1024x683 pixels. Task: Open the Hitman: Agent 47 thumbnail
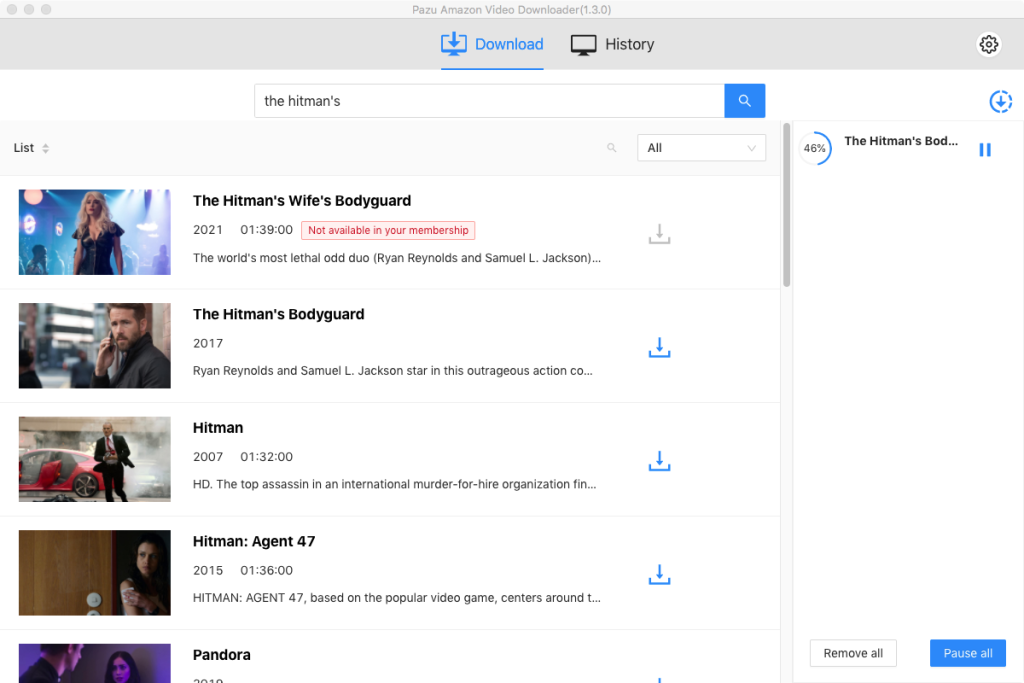[95, 573]
